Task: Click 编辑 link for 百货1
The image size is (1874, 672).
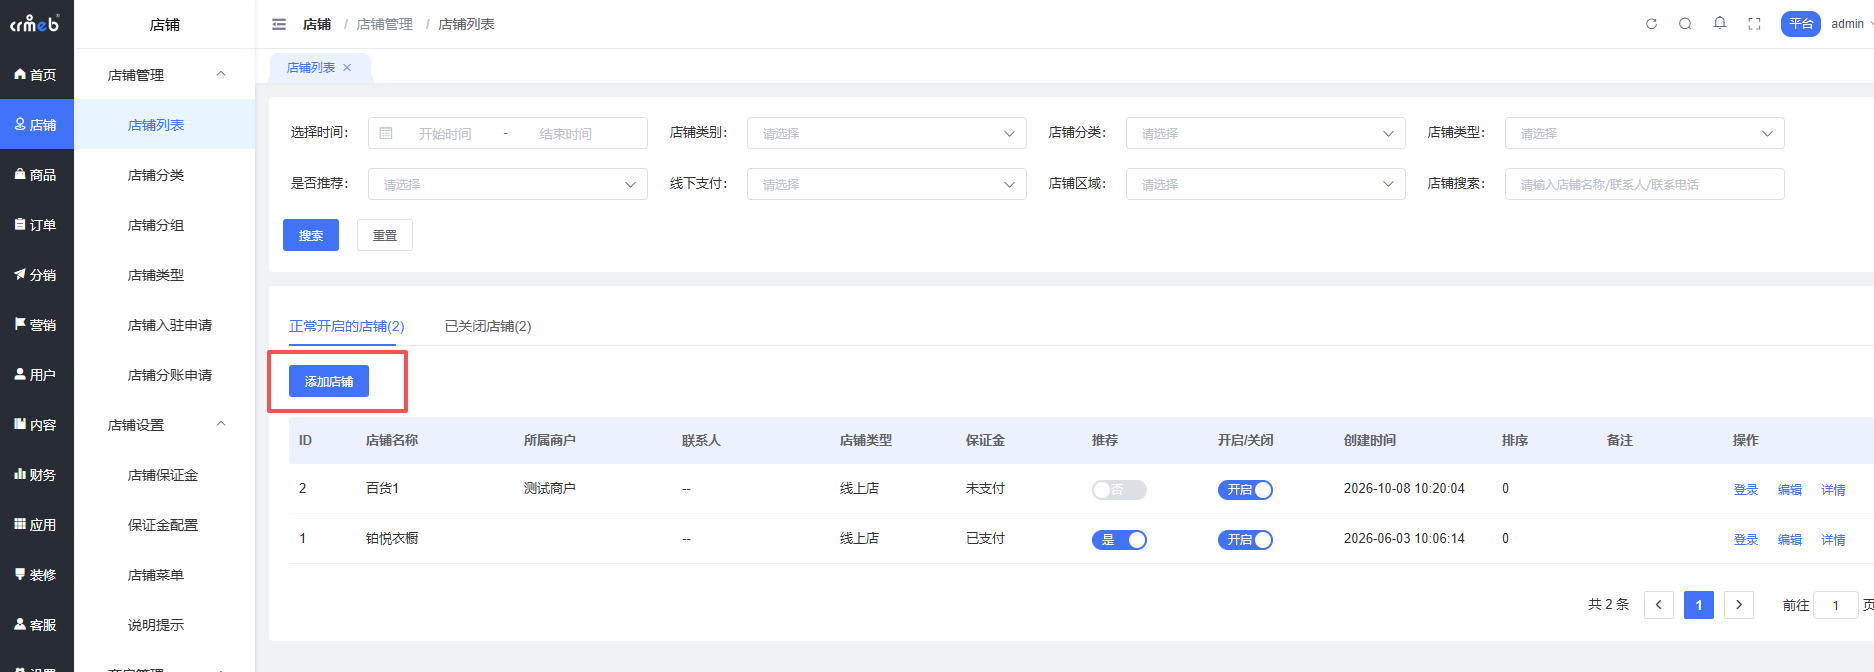Action: 1790,490
